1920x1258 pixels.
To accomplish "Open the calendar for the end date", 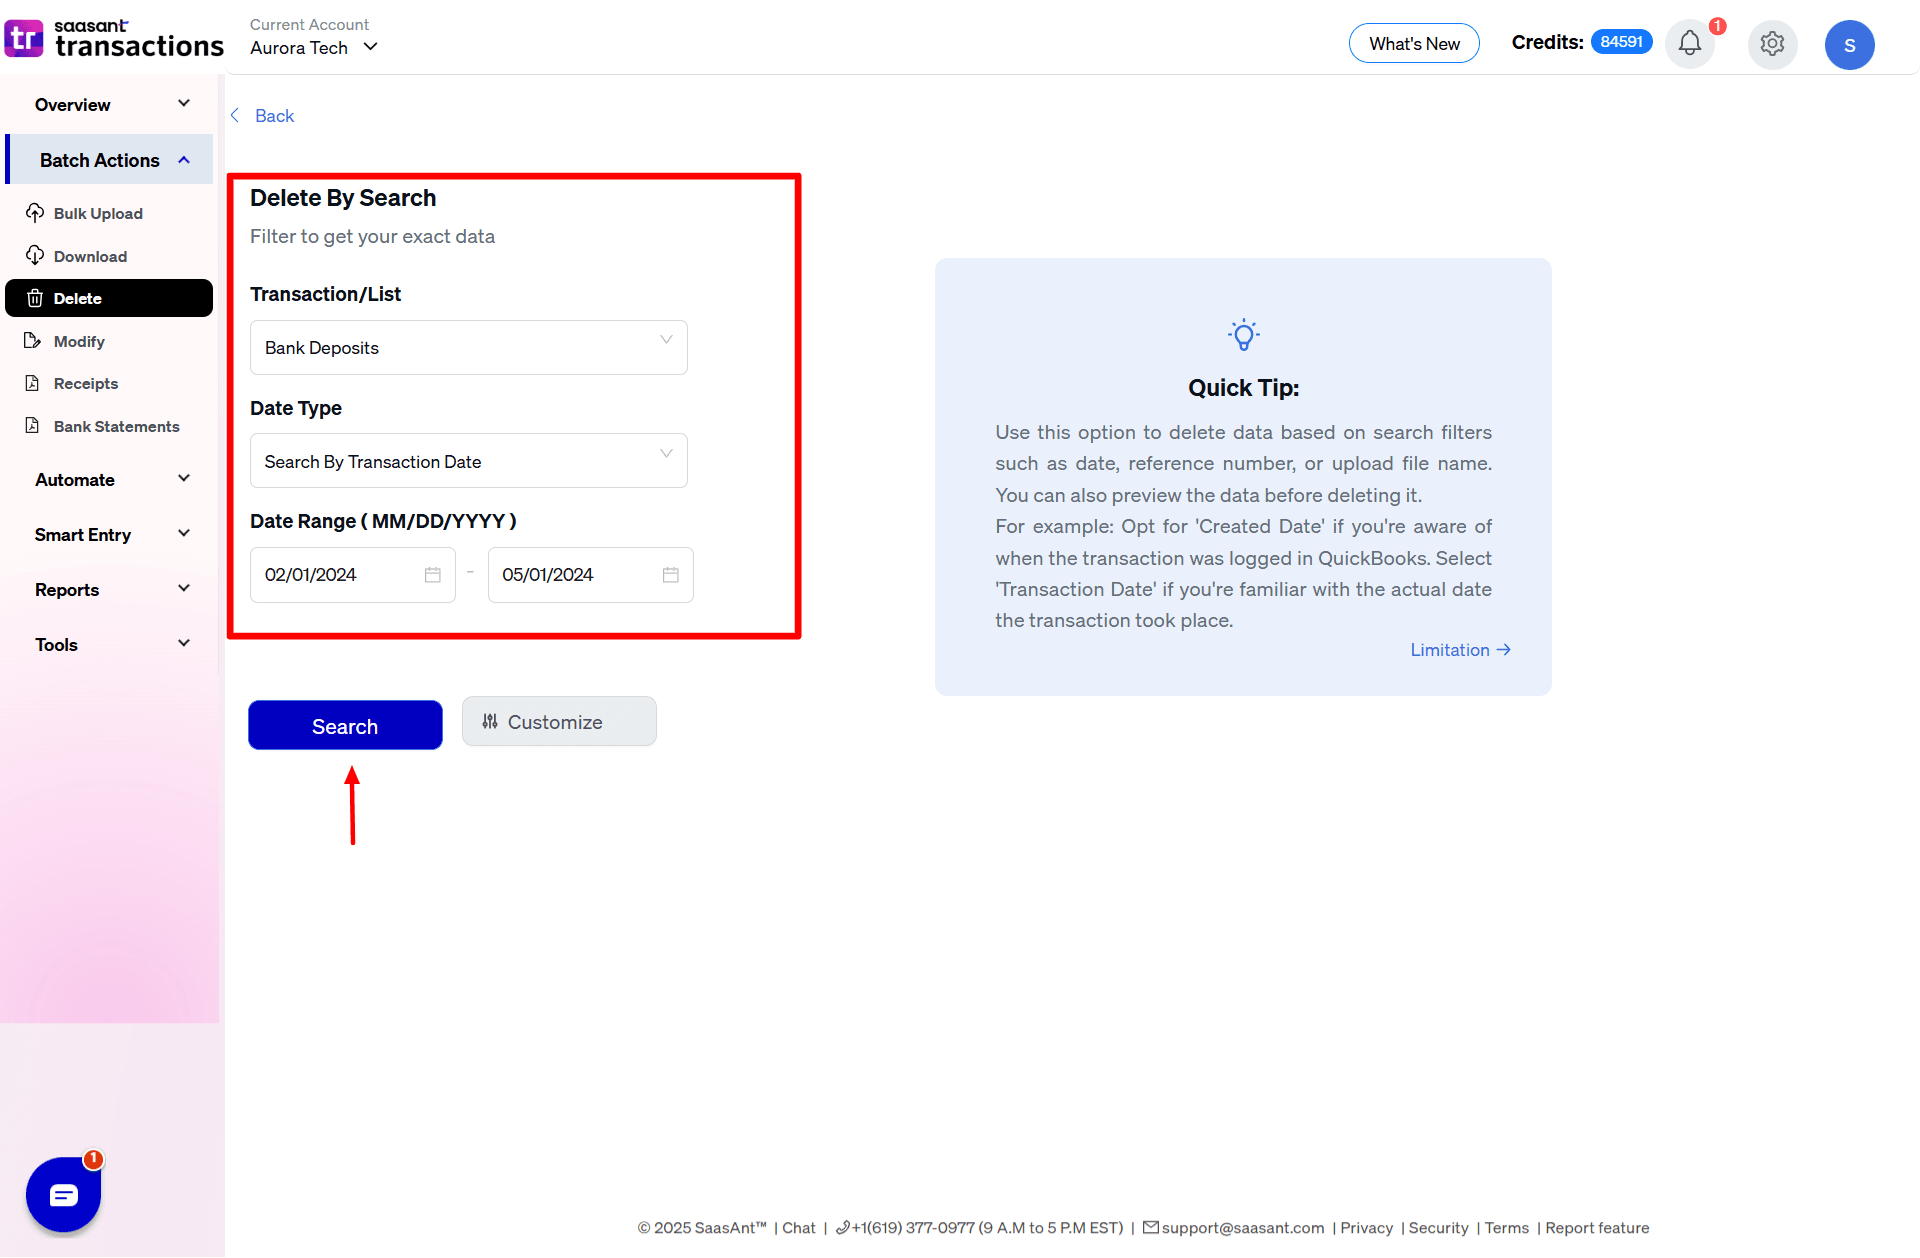I will coord(670,575).
